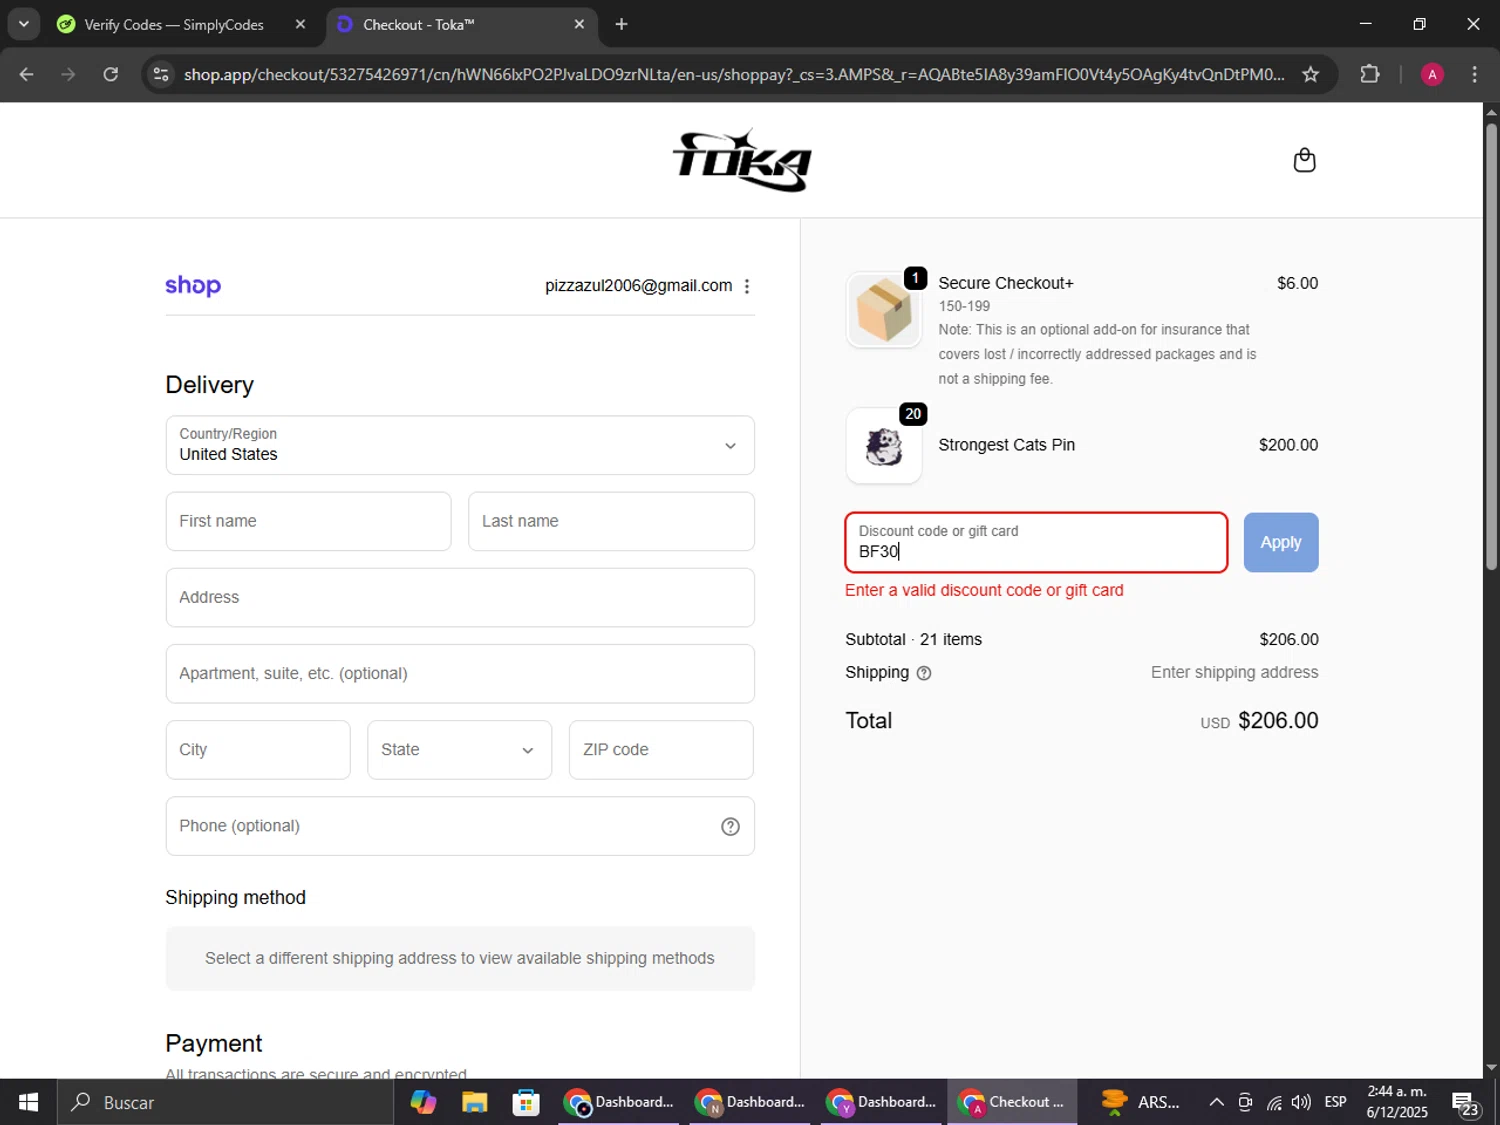
Task: Open Microsoft Store from the taskbar
Action: tap(526, 1102)
